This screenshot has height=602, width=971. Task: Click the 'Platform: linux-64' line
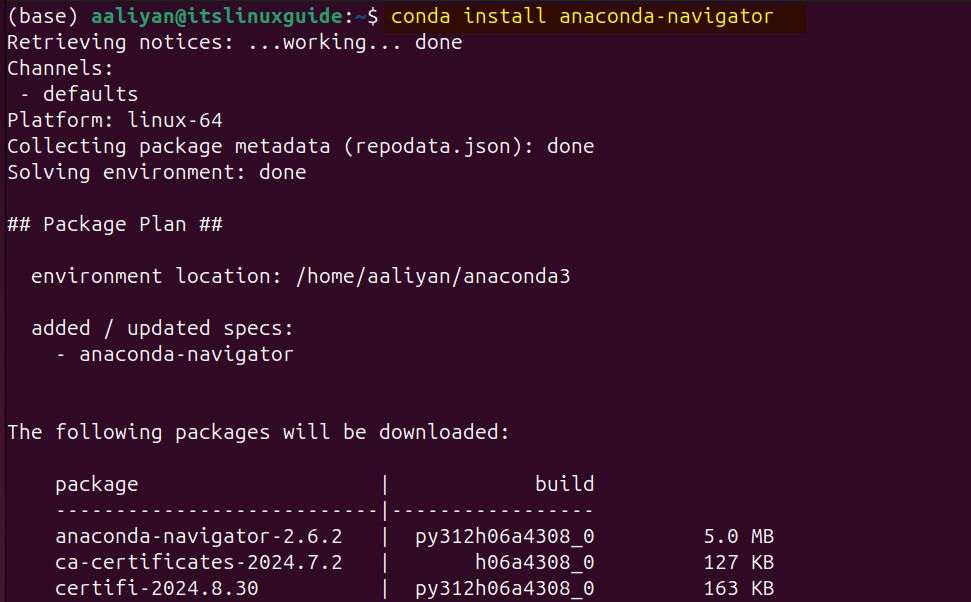click(115, 120)
